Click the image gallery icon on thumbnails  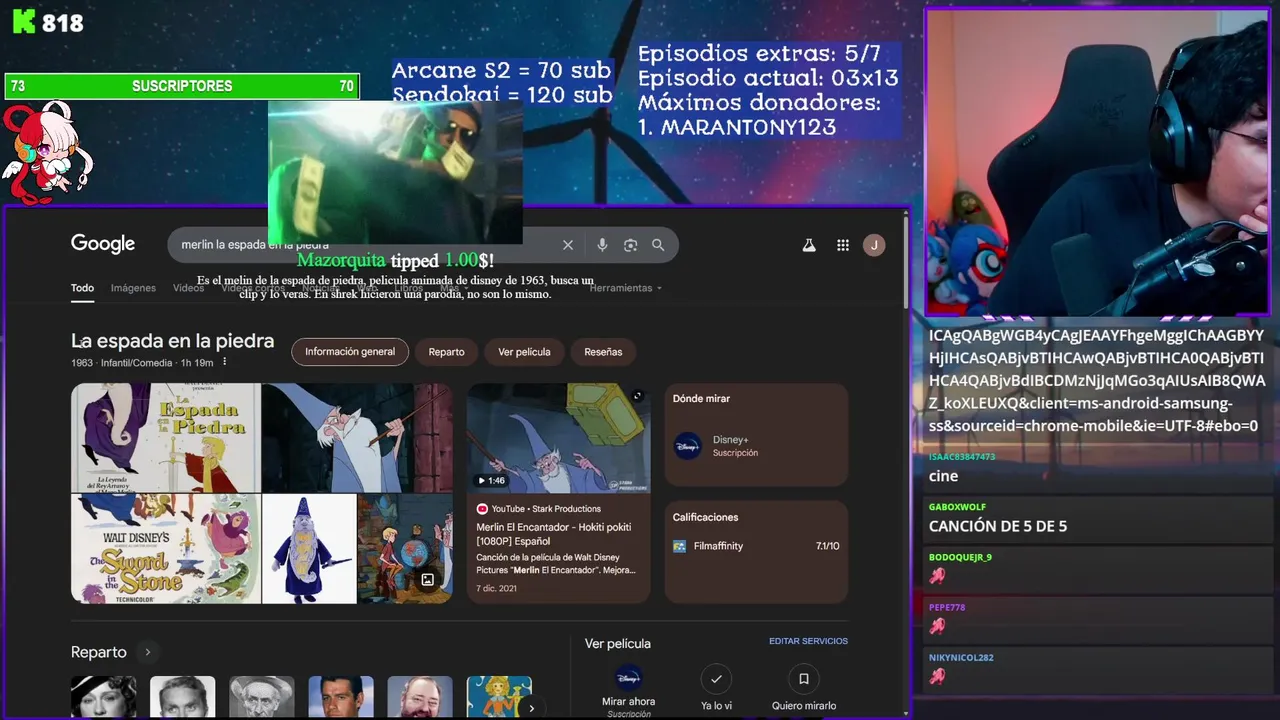tap(428, 580)
